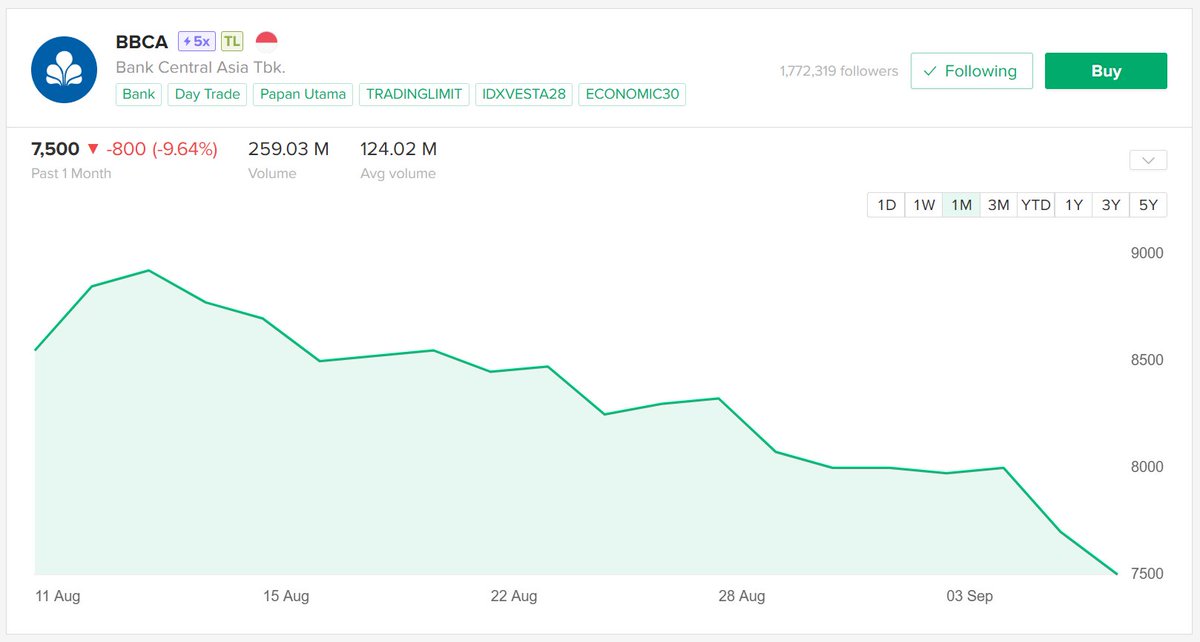The height and width of the screenshot is (642, 1200).
Task: Click the 7,500 price value
Action: tap(55, 149)
